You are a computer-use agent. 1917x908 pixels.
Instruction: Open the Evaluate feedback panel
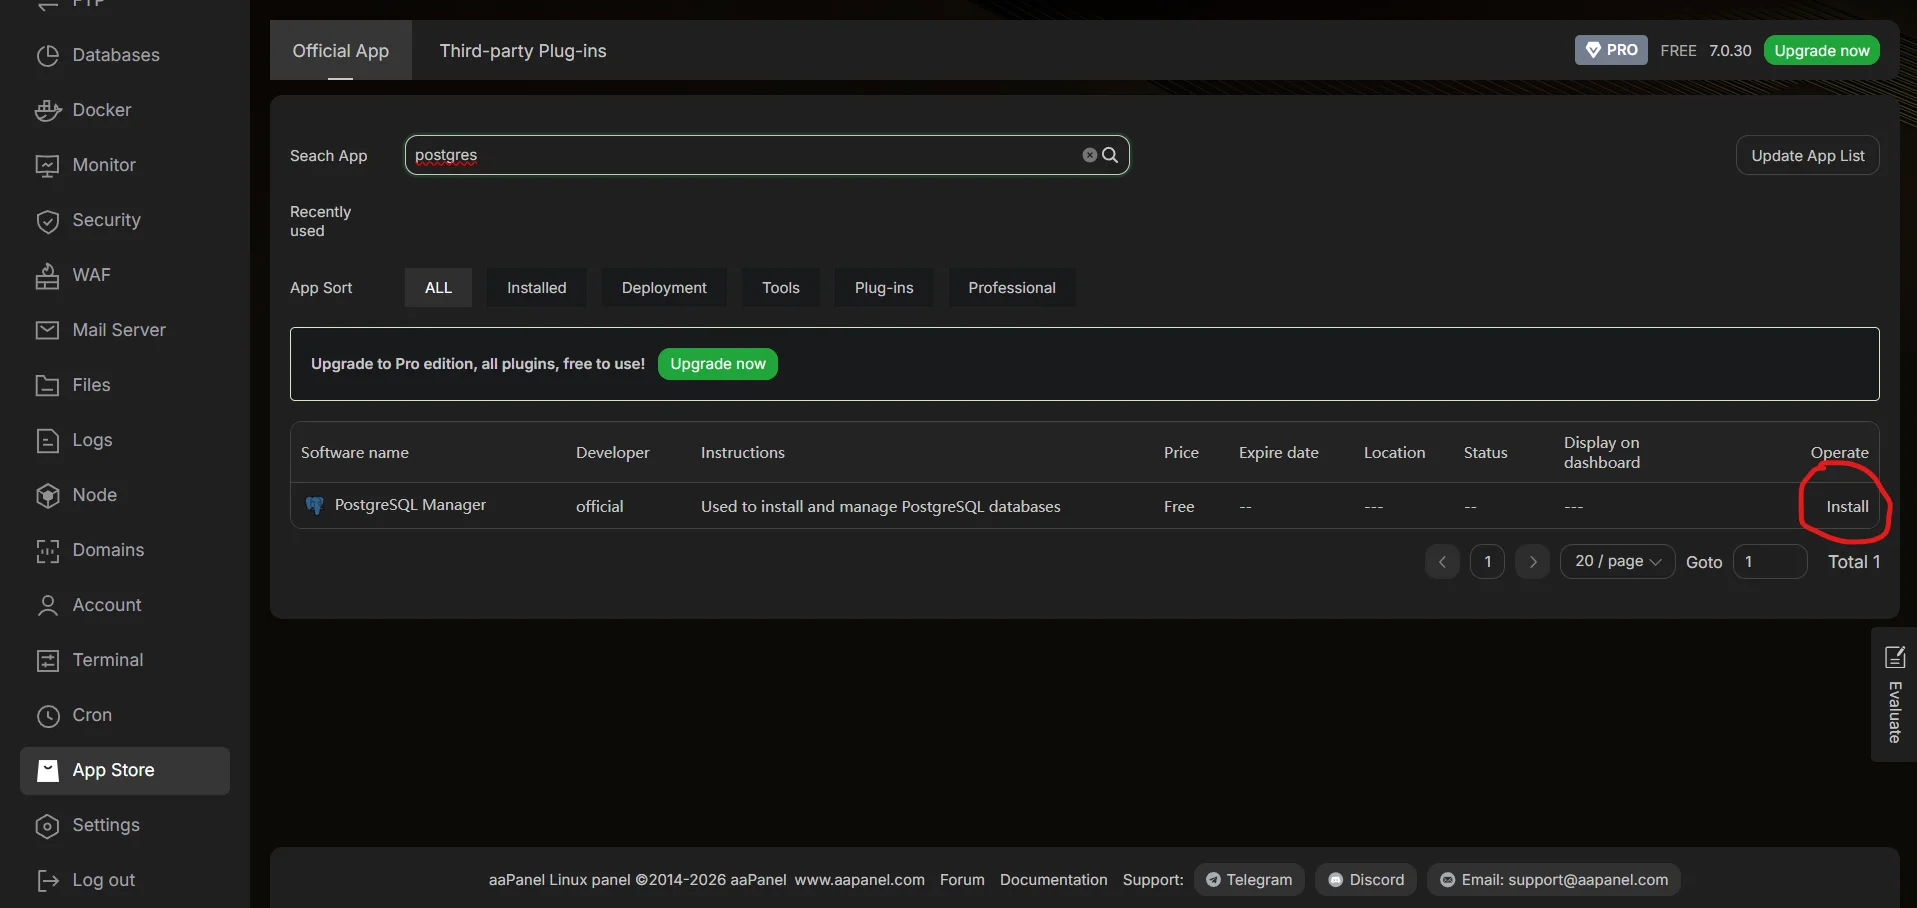click(x=1894, y=695)
